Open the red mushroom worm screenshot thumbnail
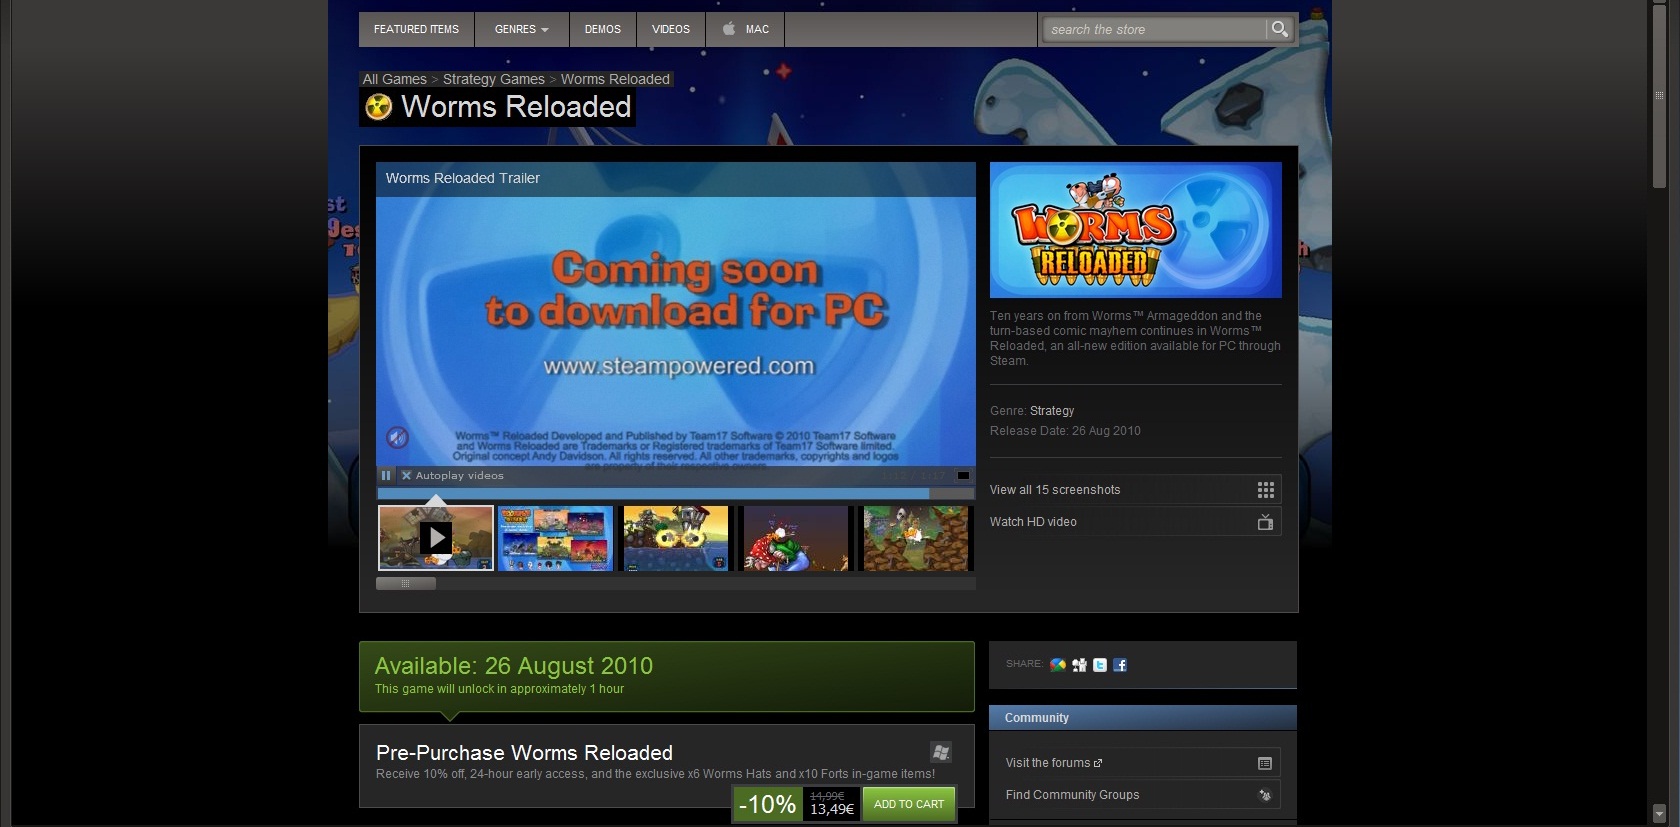 [x=796, y=538]
